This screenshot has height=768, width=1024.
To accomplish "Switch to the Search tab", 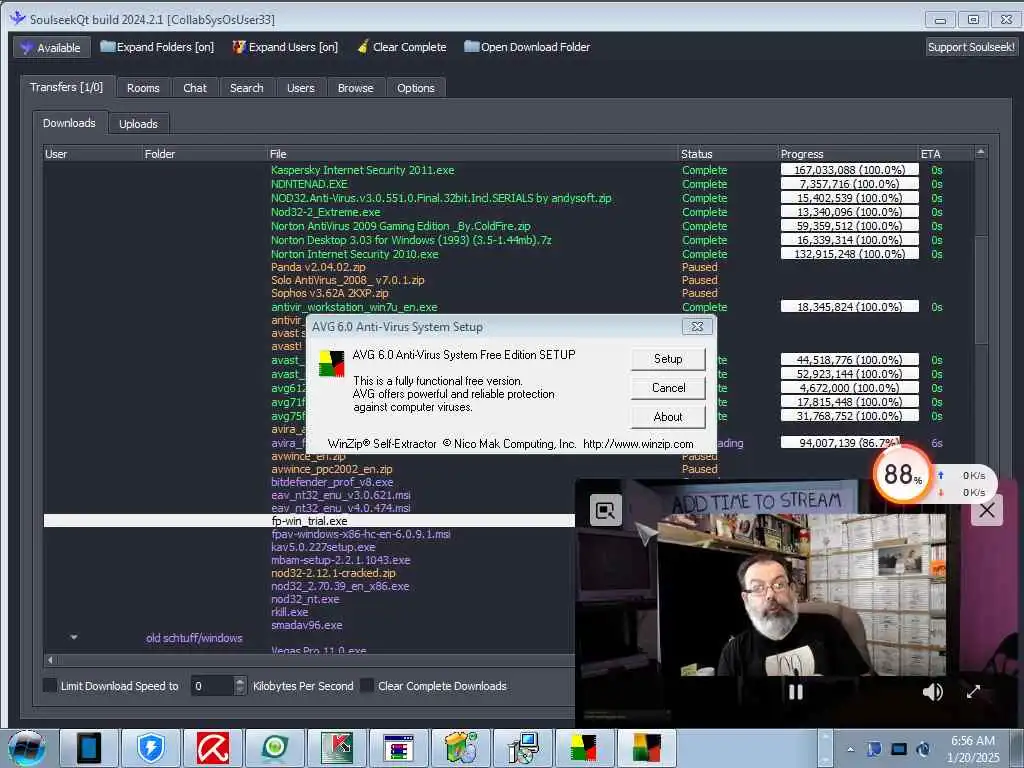I will [246, 88].
